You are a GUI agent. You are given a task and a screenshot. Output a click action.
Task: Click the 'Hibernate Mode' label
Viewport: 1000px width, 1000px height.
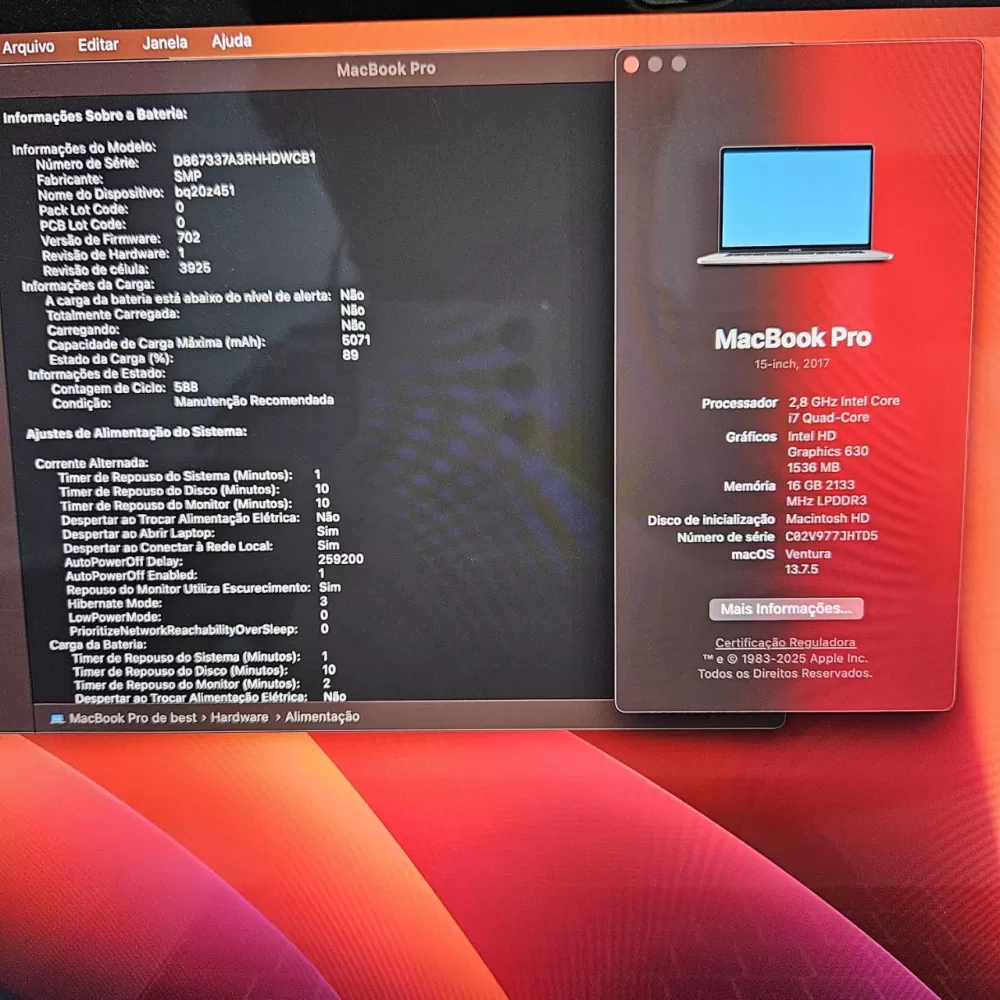coord(115,603)
